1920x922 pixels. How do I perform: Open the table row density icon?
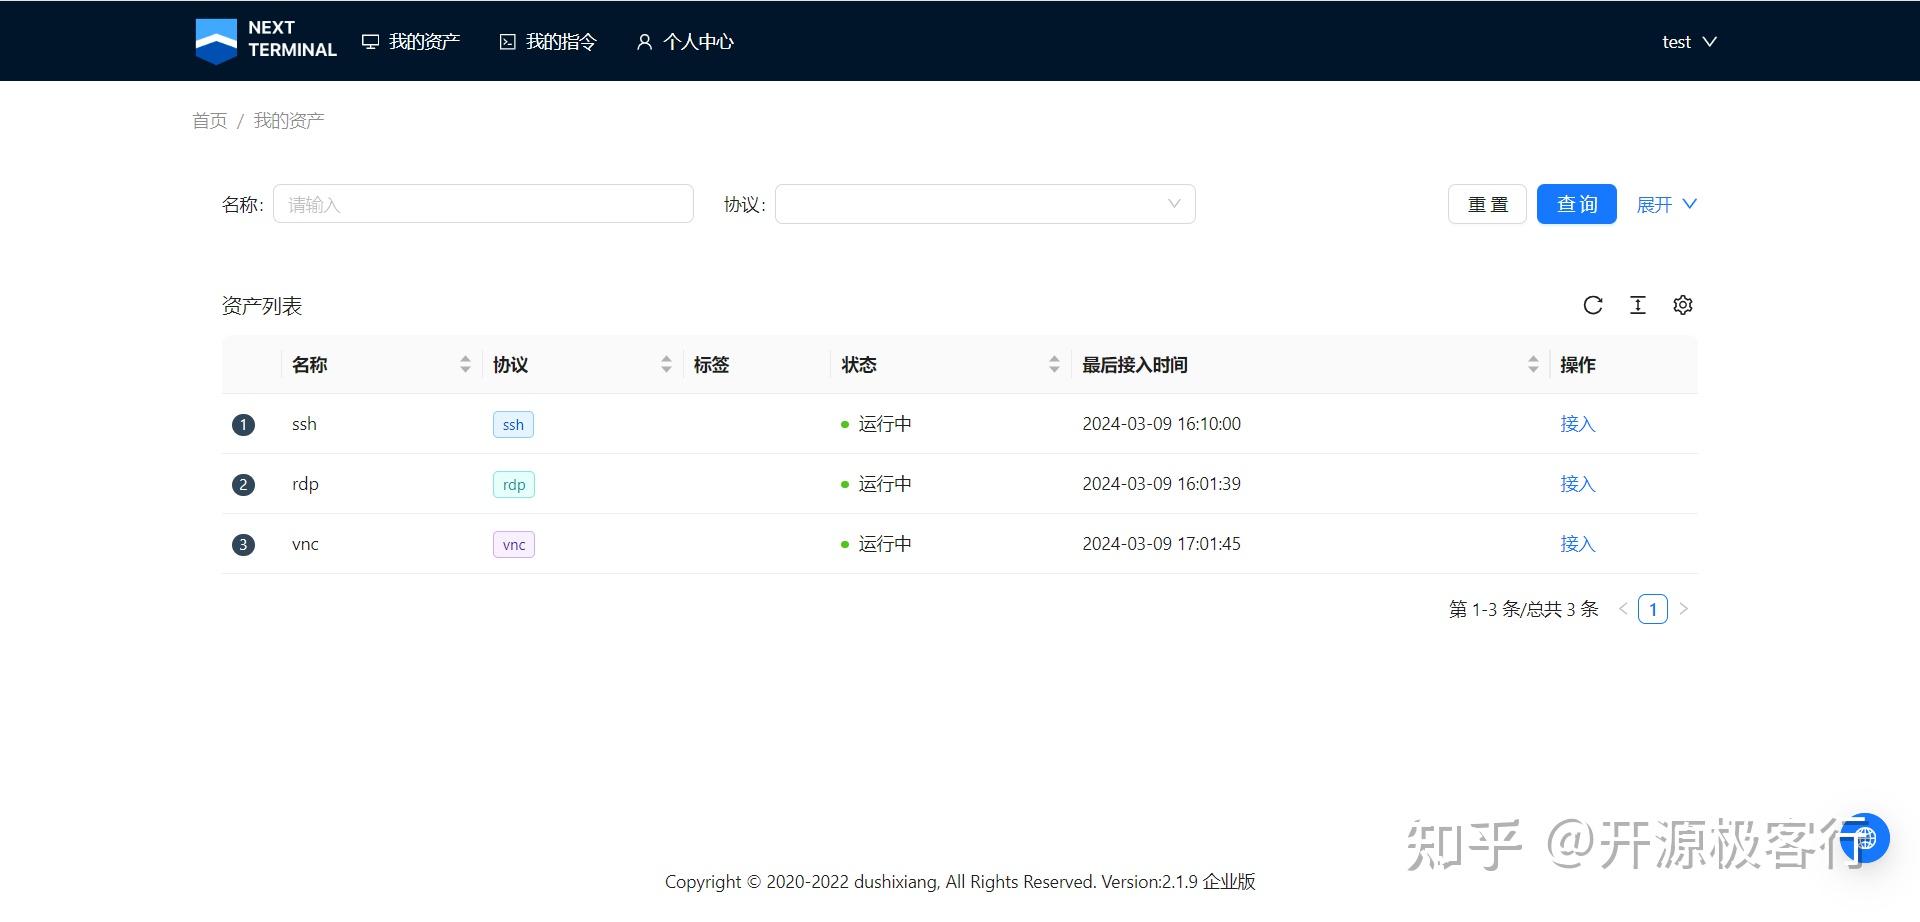[1637, 305]
